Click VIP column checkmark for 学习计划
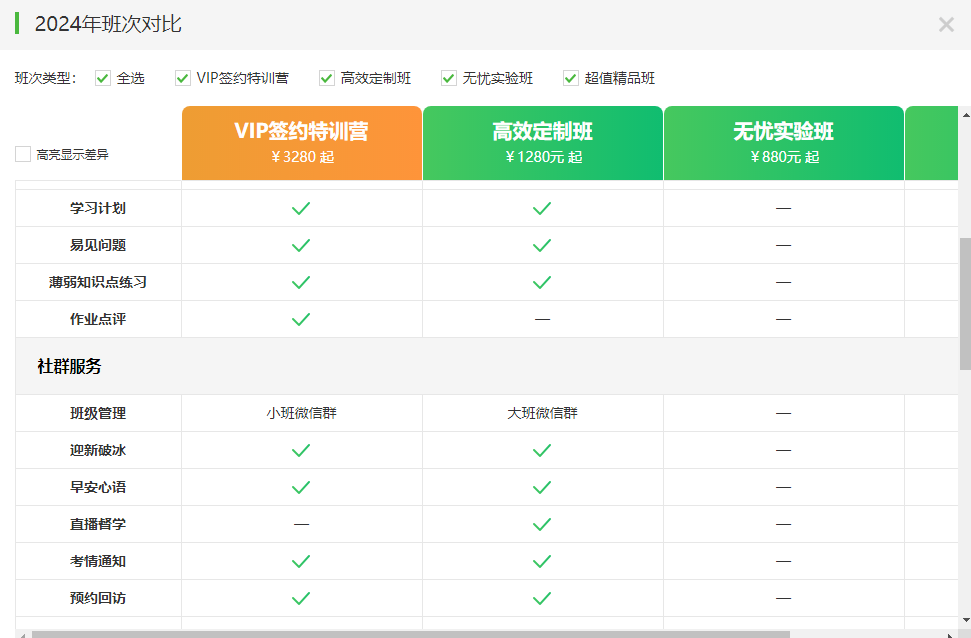This screenshot has height=638, width=971. click(x=301, y=208)
